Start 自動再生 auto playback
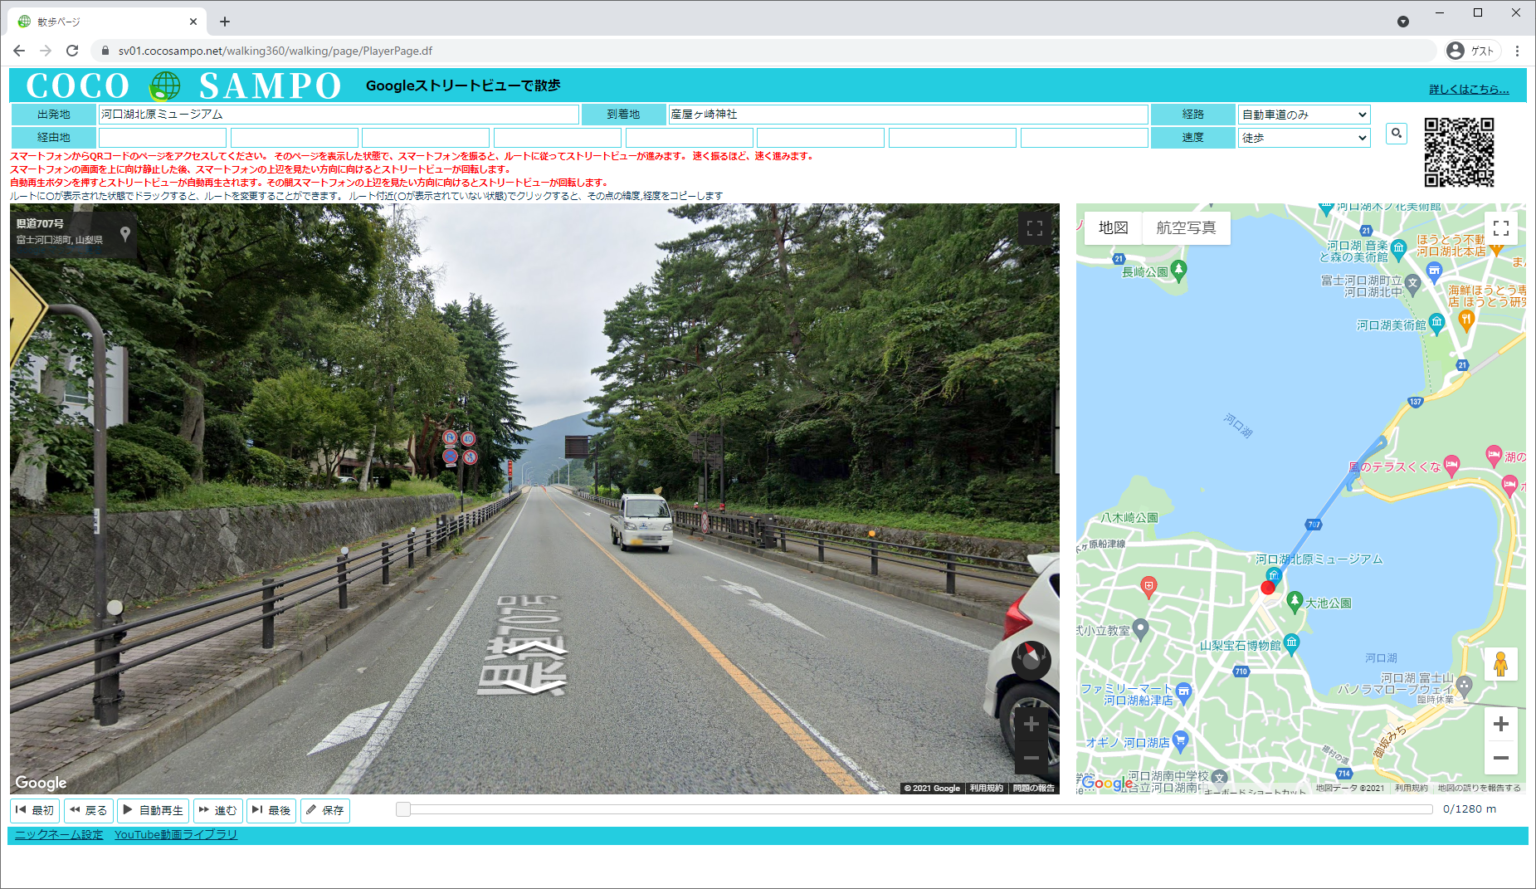1536x889 pixels. click(153, 810)
